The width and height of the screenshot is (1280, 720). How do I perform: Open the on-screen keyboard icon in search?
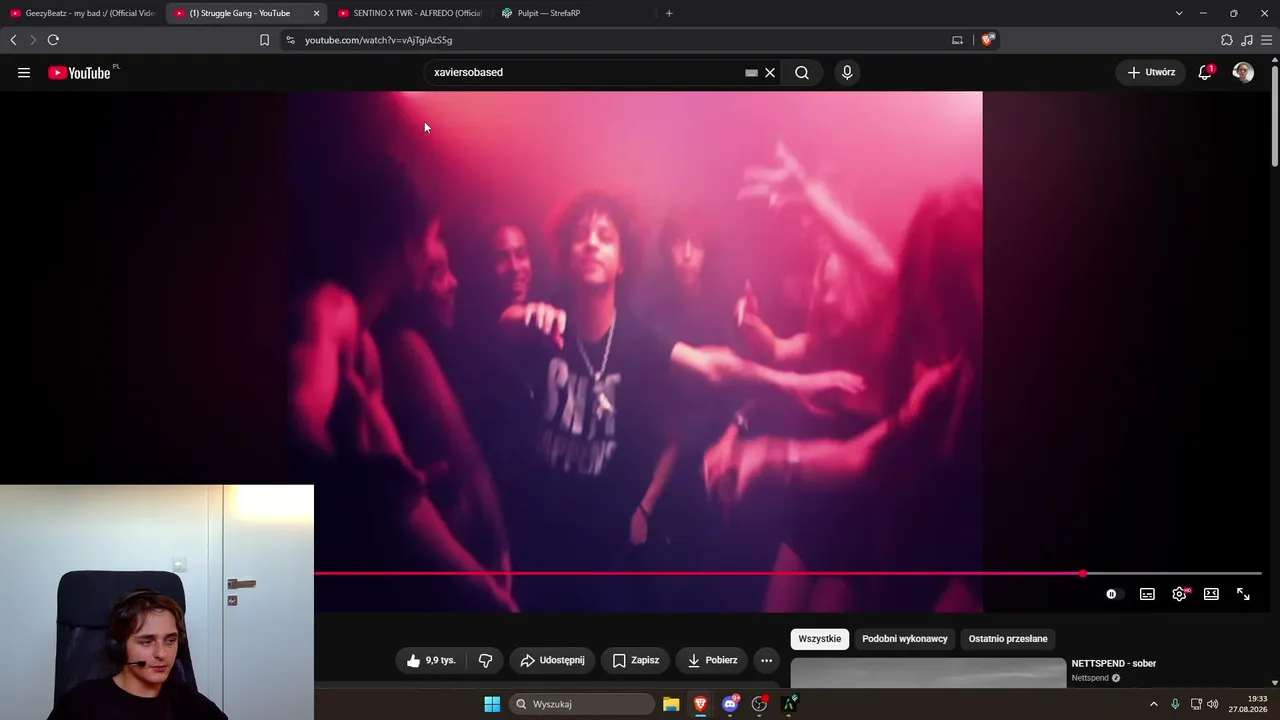point(751,73)
